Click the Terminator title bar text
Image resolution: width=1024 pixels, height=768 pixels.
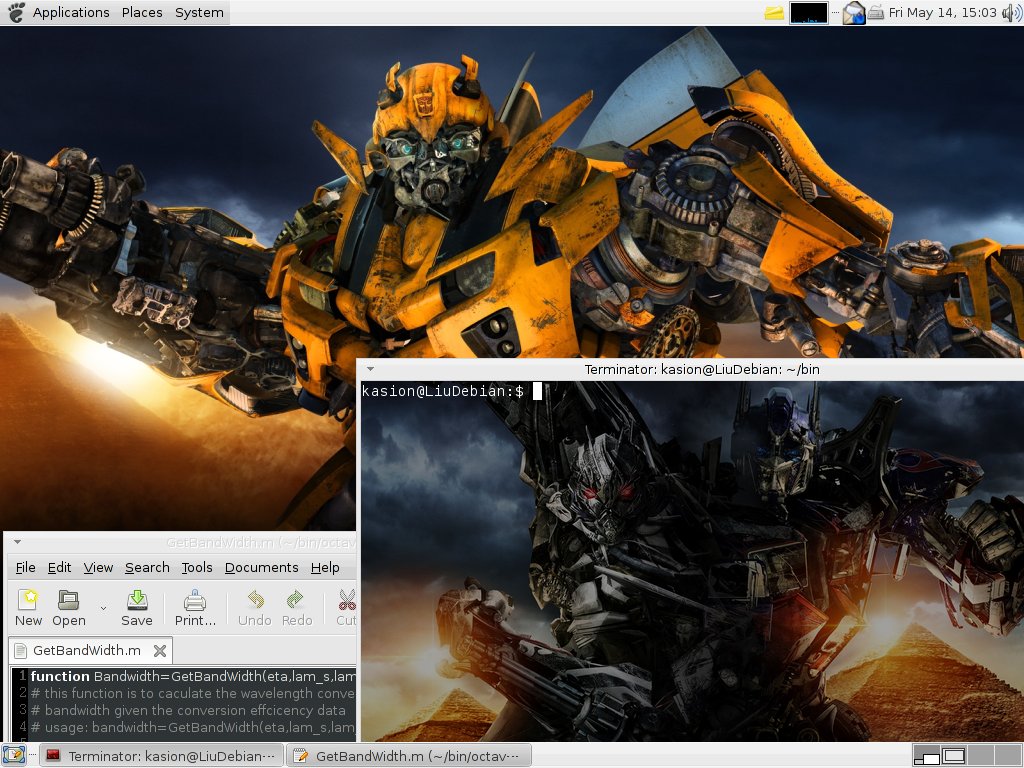tap(701, 369)
